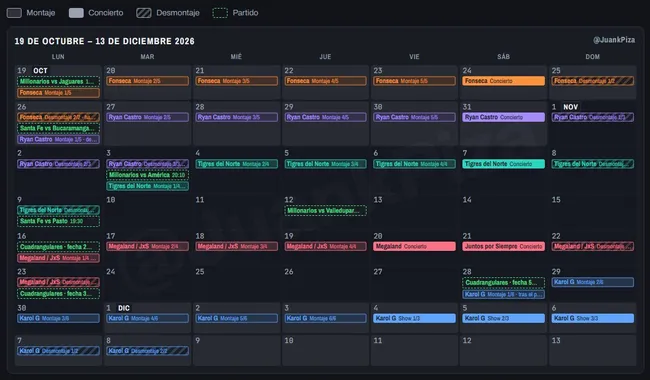The width and height of the screenshot is (650, 380).
Task: Open the Megaland / JxS Montaje 4/4 event
Action: (x=326, y=247)
